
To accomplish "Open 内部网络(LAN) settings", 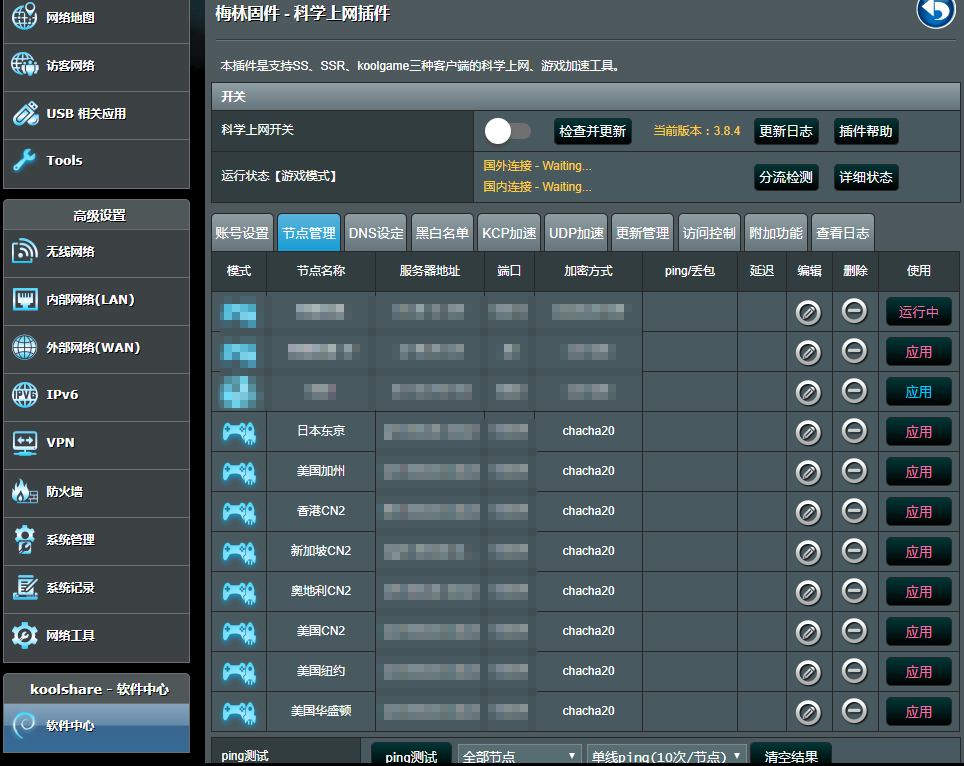I will (97, 299).
